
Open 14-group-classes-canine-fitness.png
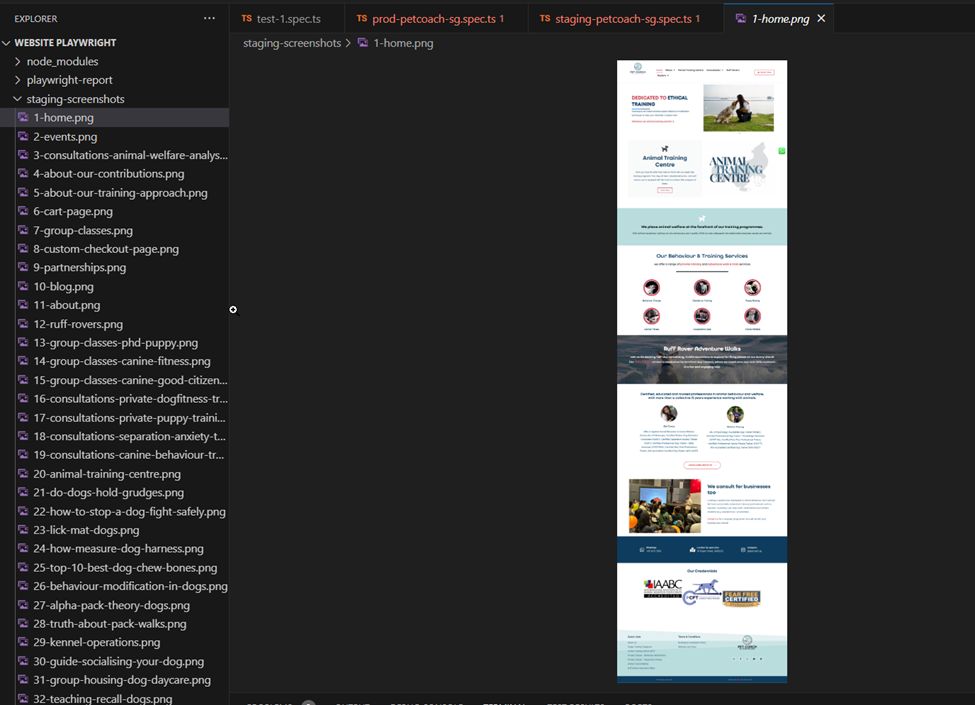[114, 361]
